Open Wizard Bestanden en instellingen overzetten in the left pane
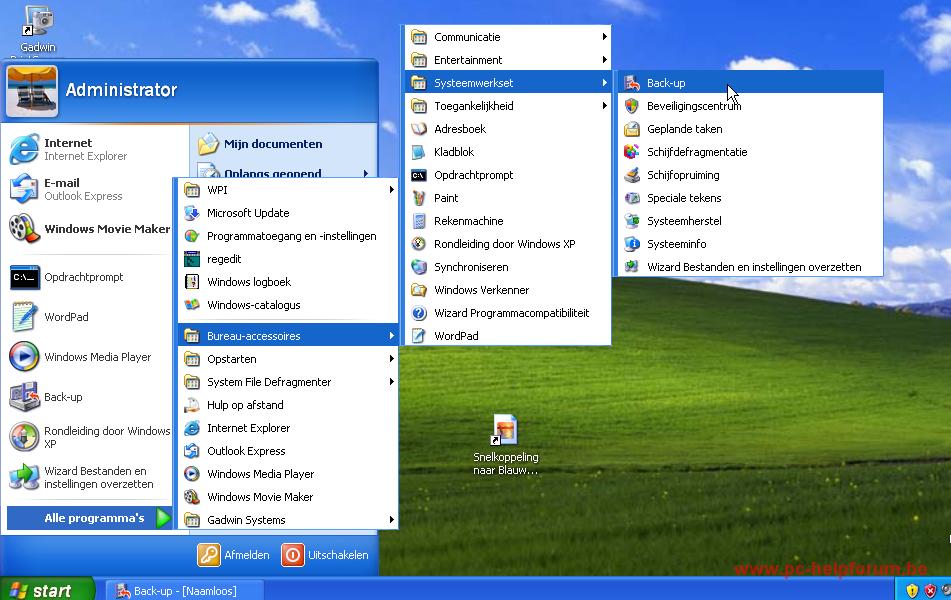 [88, 477]
